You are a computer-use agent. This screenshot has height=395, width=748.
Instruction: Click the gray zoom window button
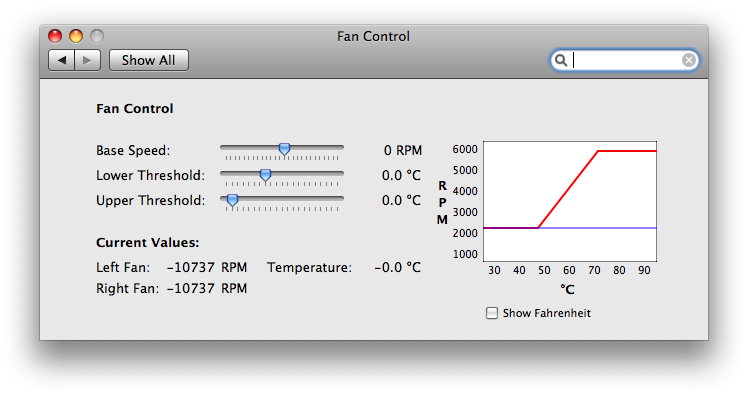coord(97,36)
